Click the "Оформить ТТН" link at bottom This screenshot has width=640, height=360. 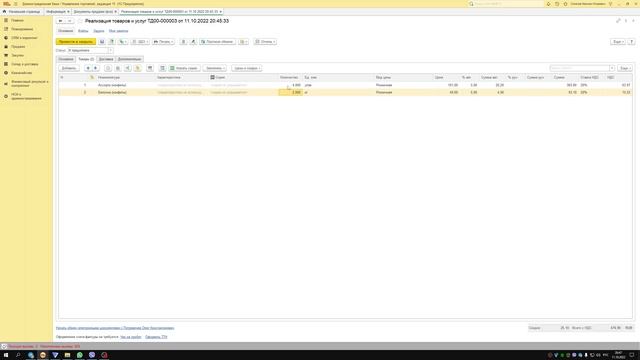pos(156,337)
